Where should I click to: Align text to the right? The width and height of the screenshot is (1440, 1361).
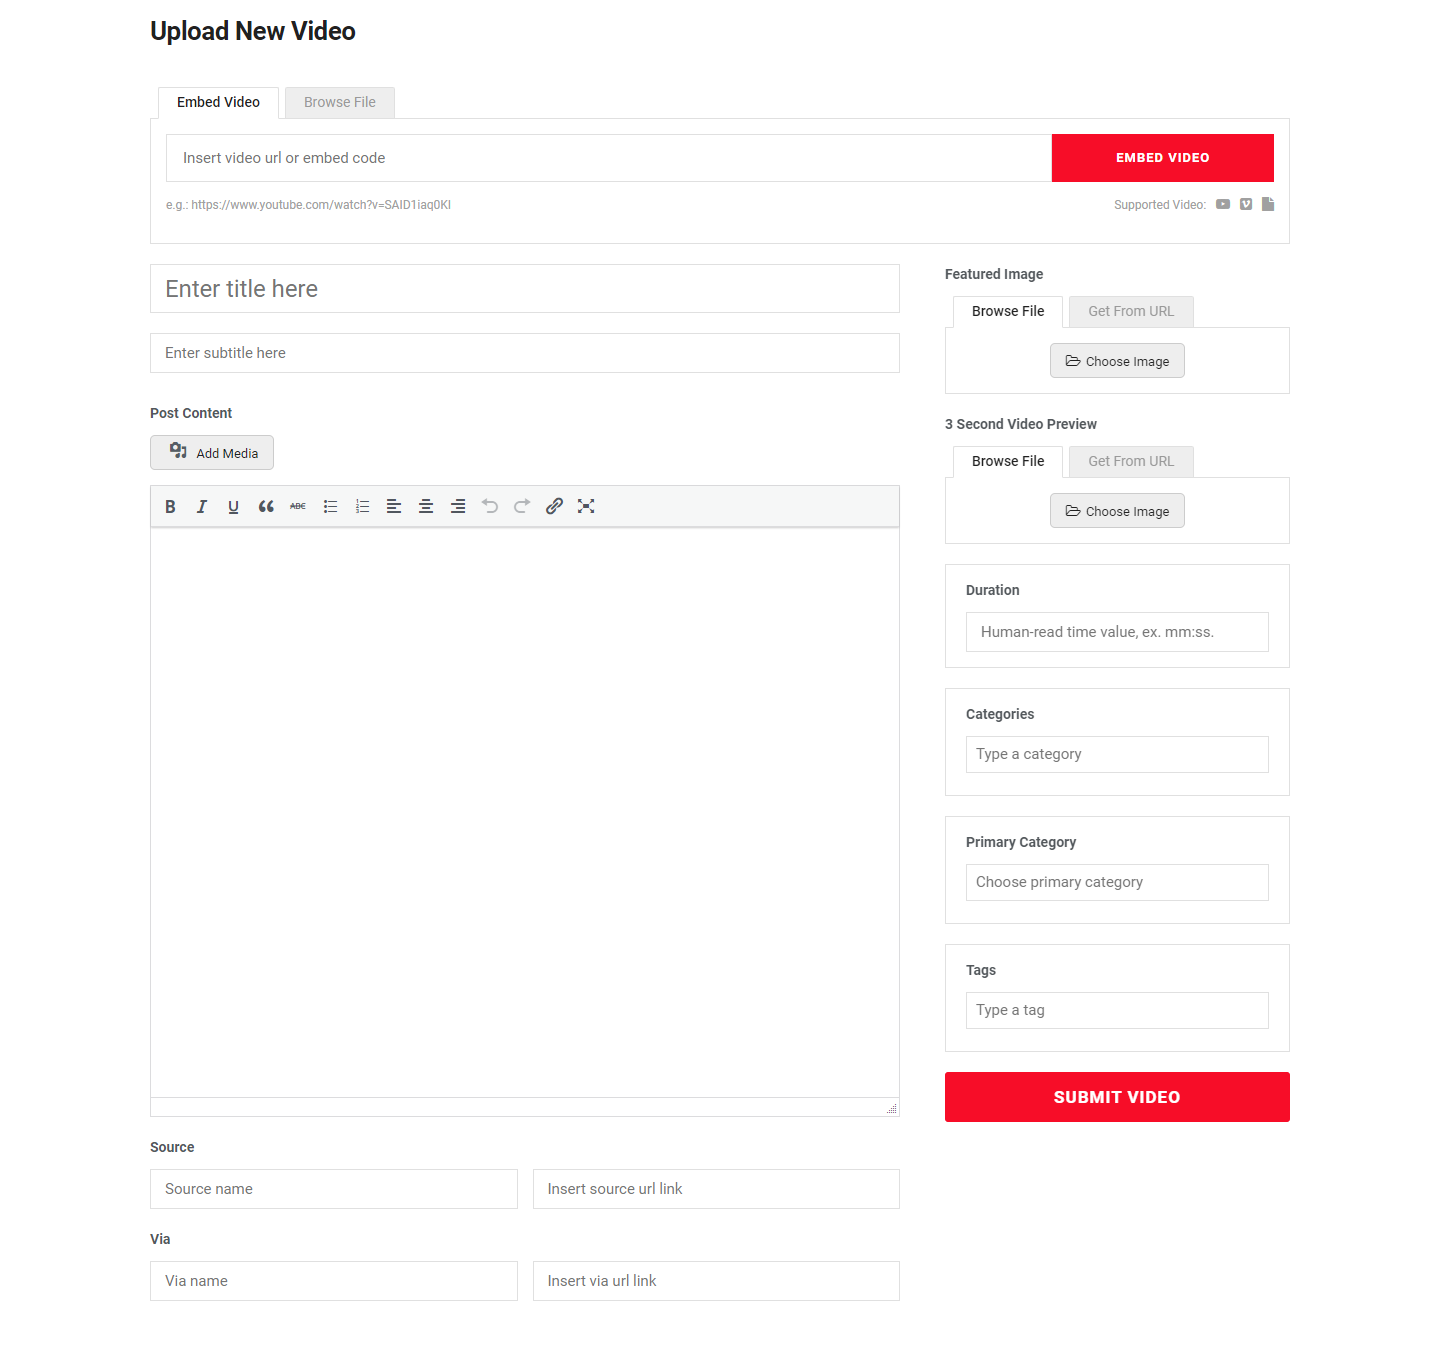pyautogui.click(x=458, y=507)
